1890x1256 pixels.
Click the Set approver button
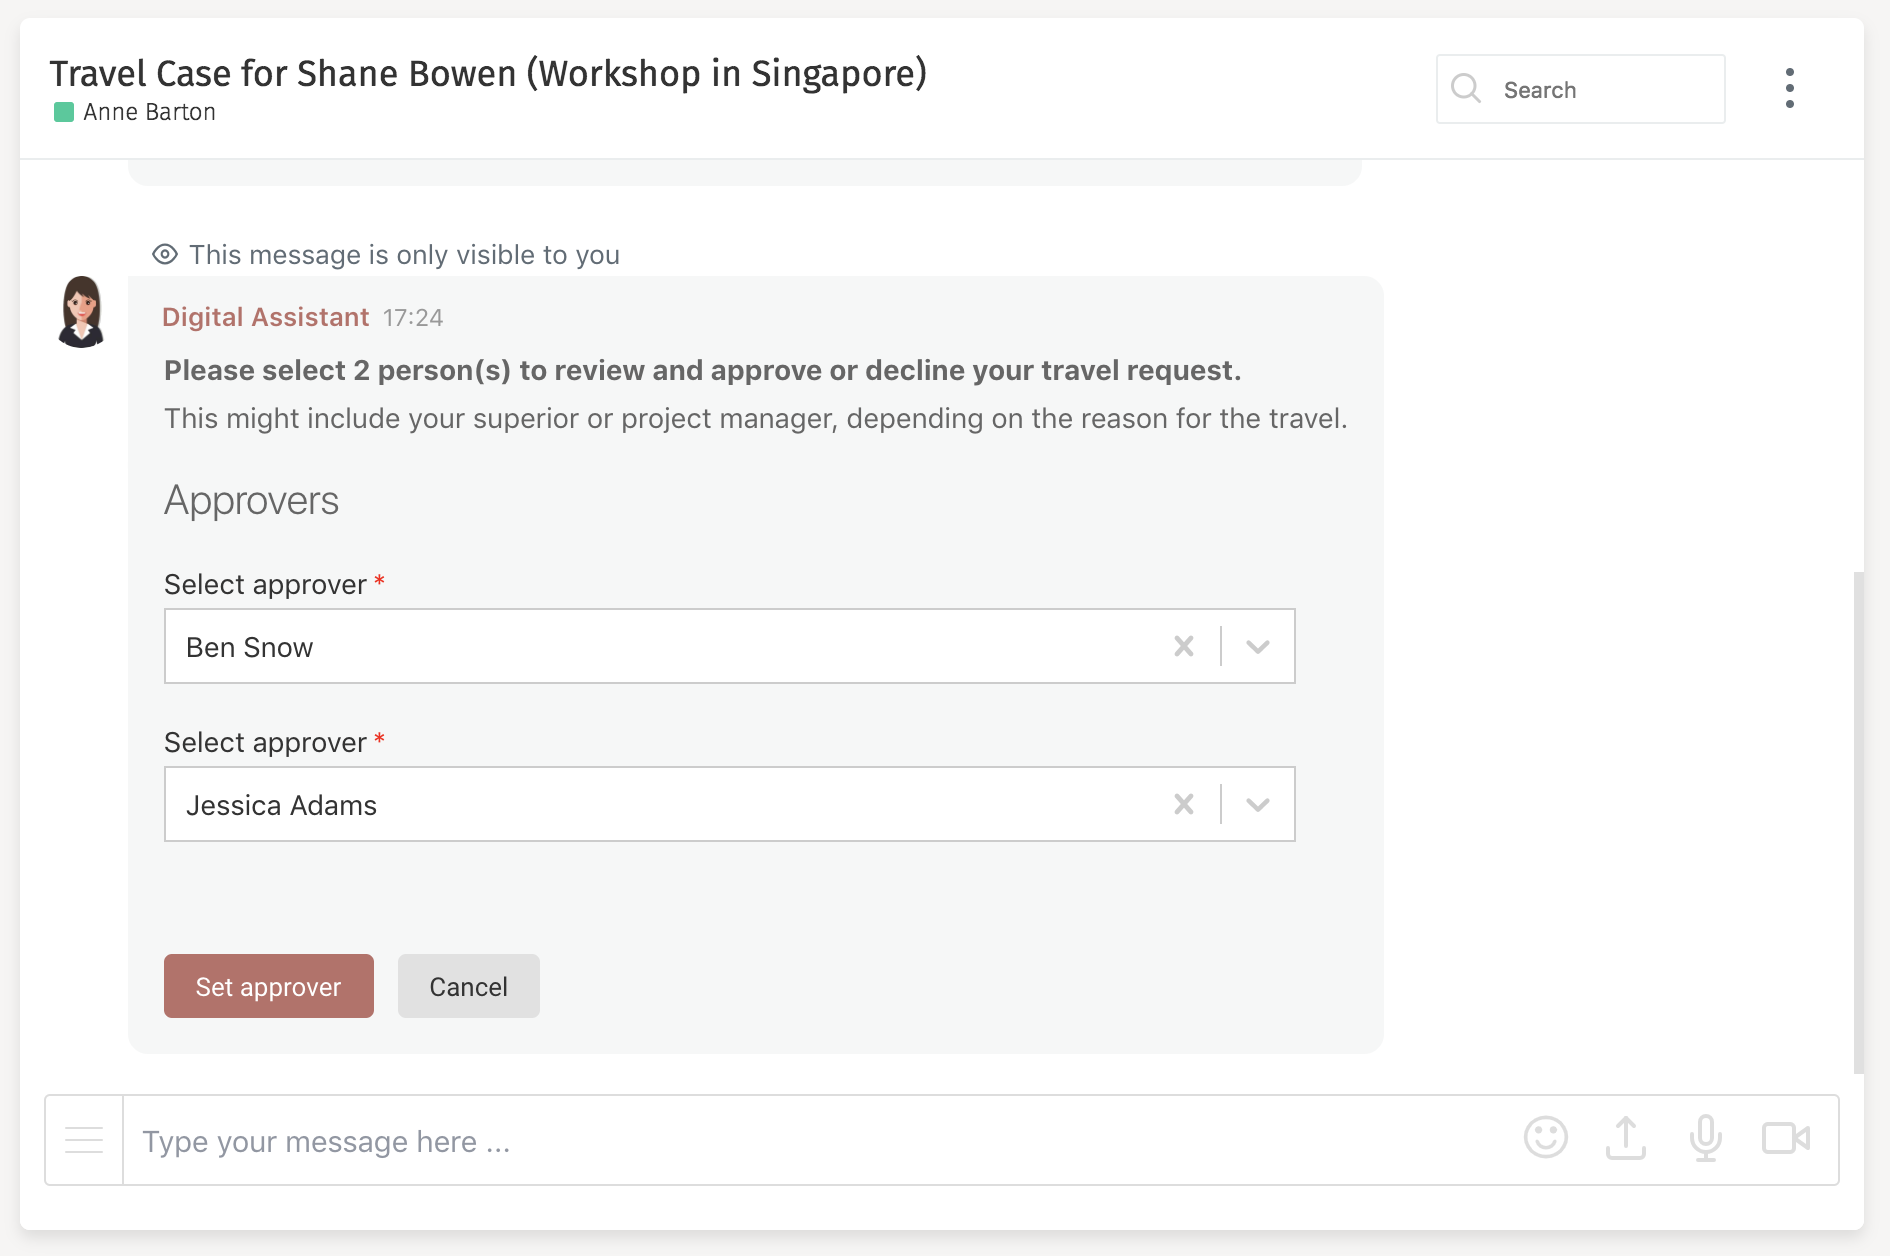click(268, 986)
